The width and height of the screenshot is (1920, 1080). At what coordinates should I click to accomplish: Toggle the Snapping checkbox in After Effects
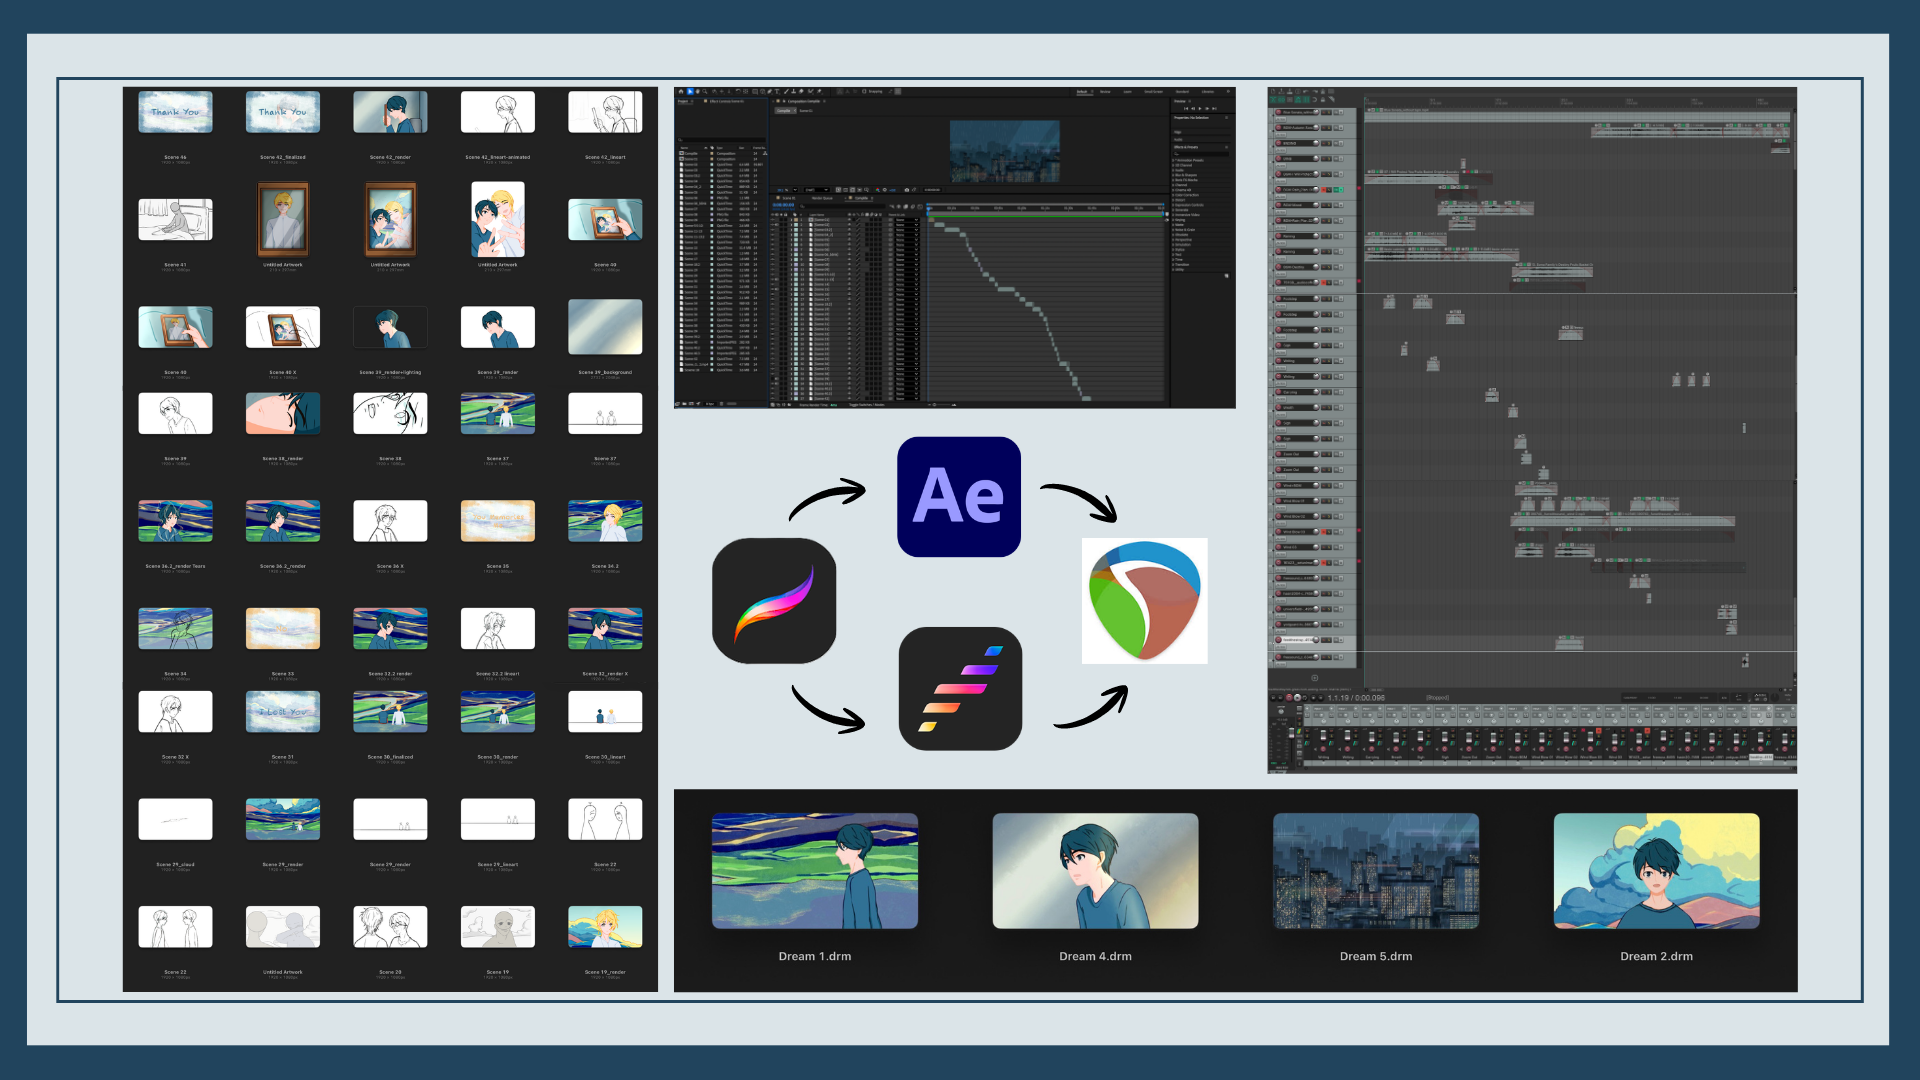pyautogui.click(x=864, y=91)
